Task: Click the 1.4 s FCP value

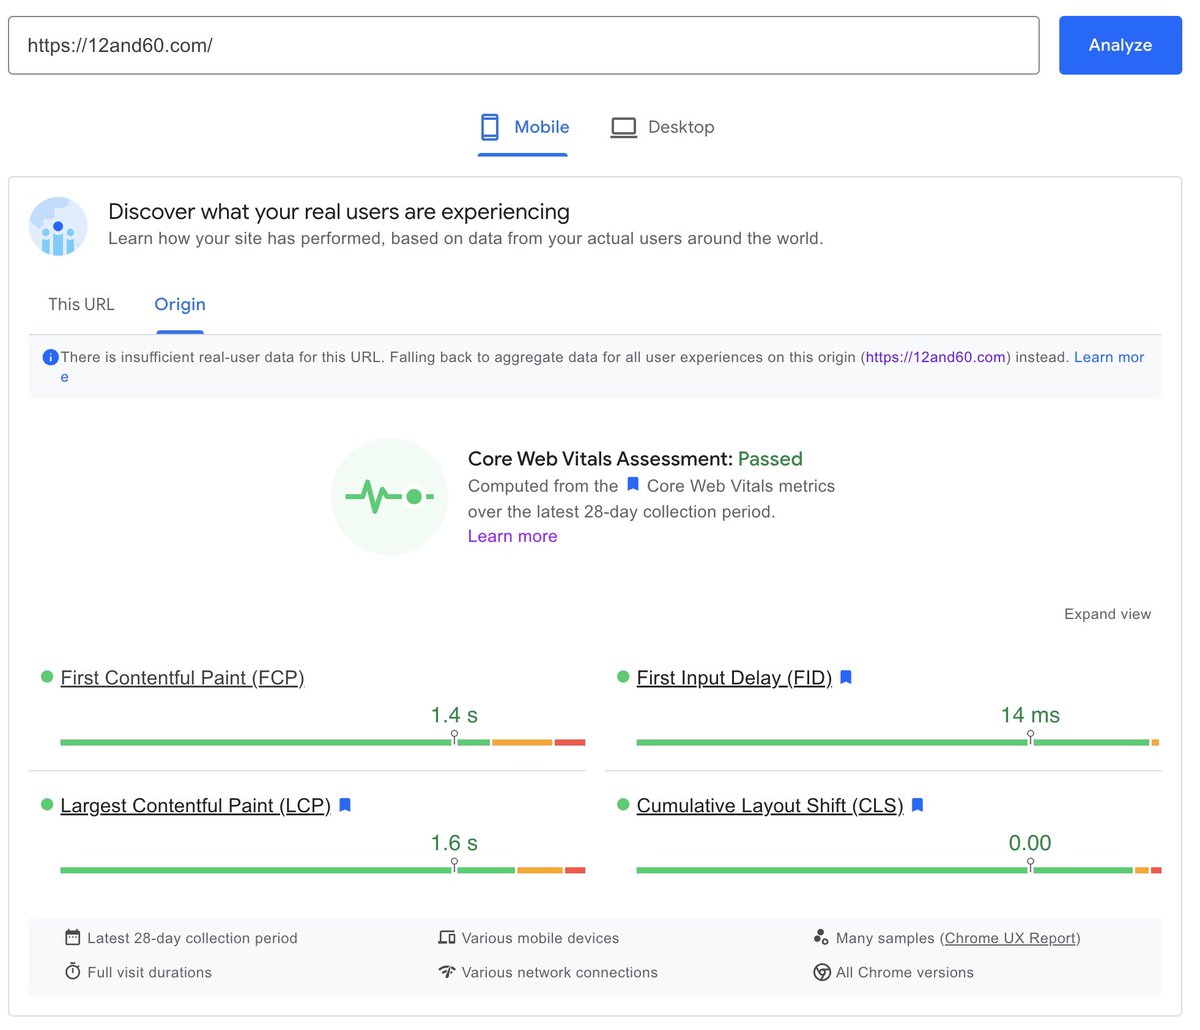Action: pyautogui.click(x=454, y=715)
